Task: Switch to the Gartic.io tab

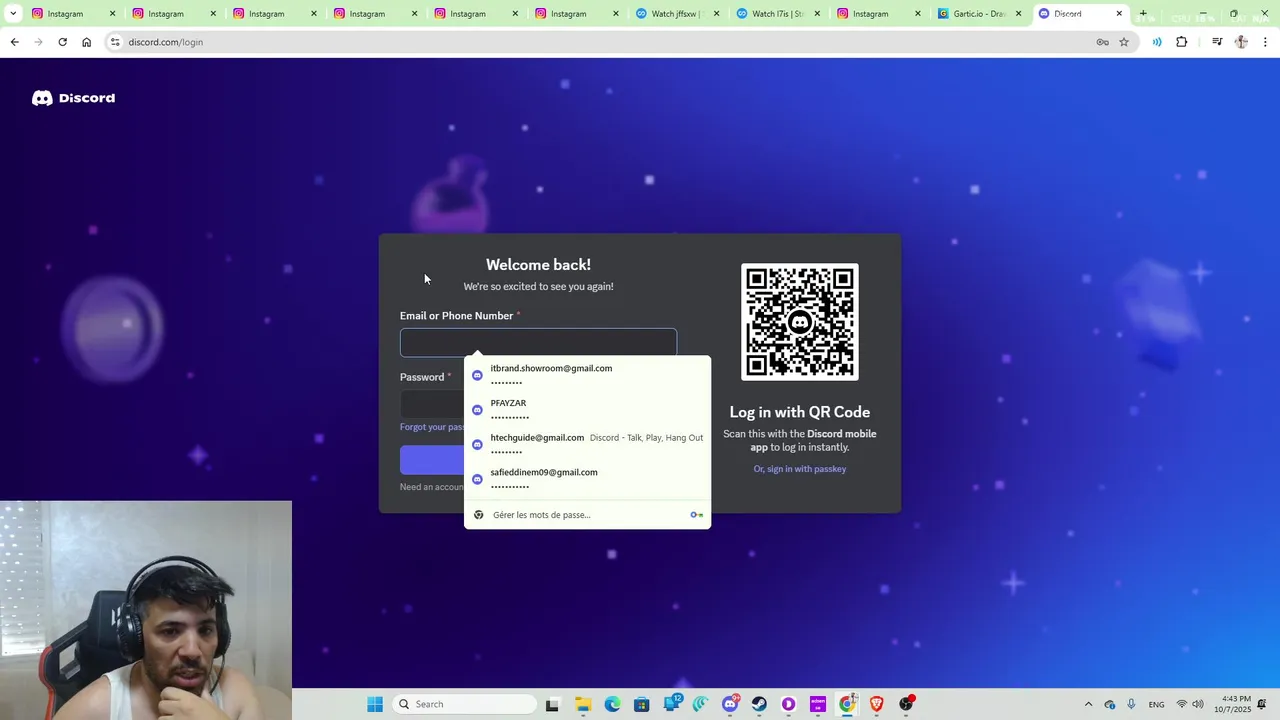Action: [x=978, y=14]
